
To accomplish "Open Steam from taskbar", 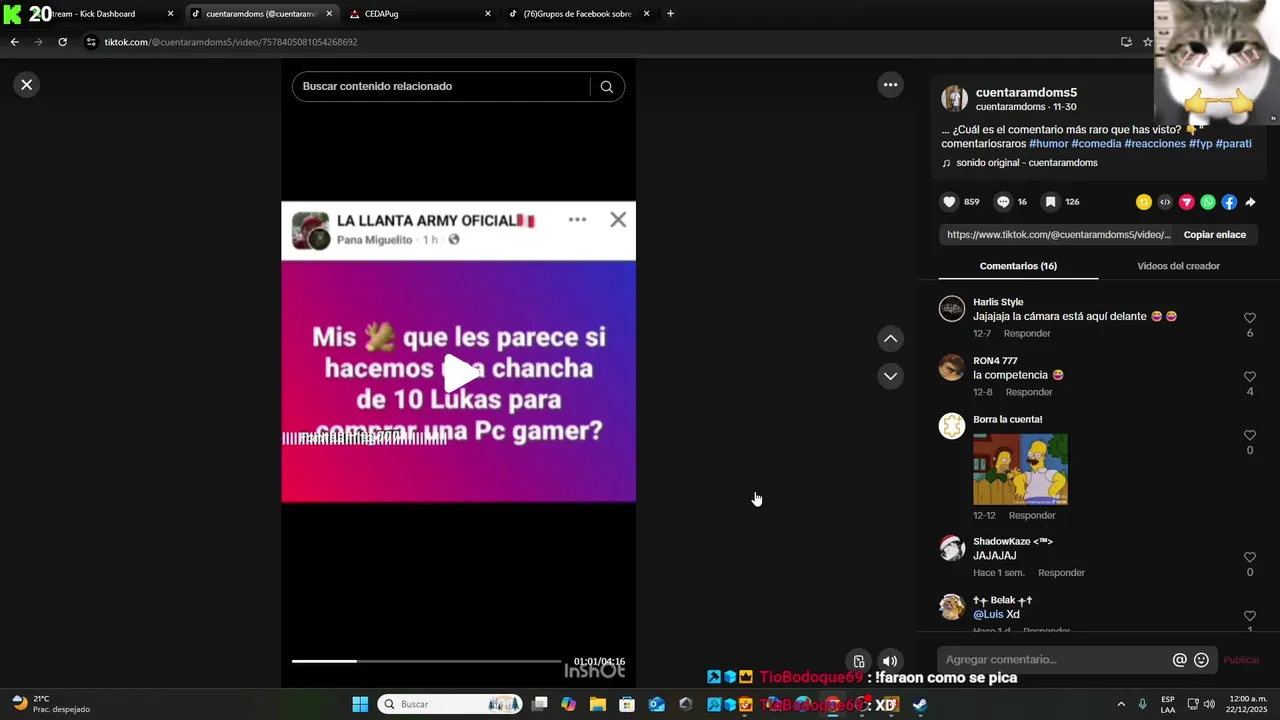I will tap(919, 704).
